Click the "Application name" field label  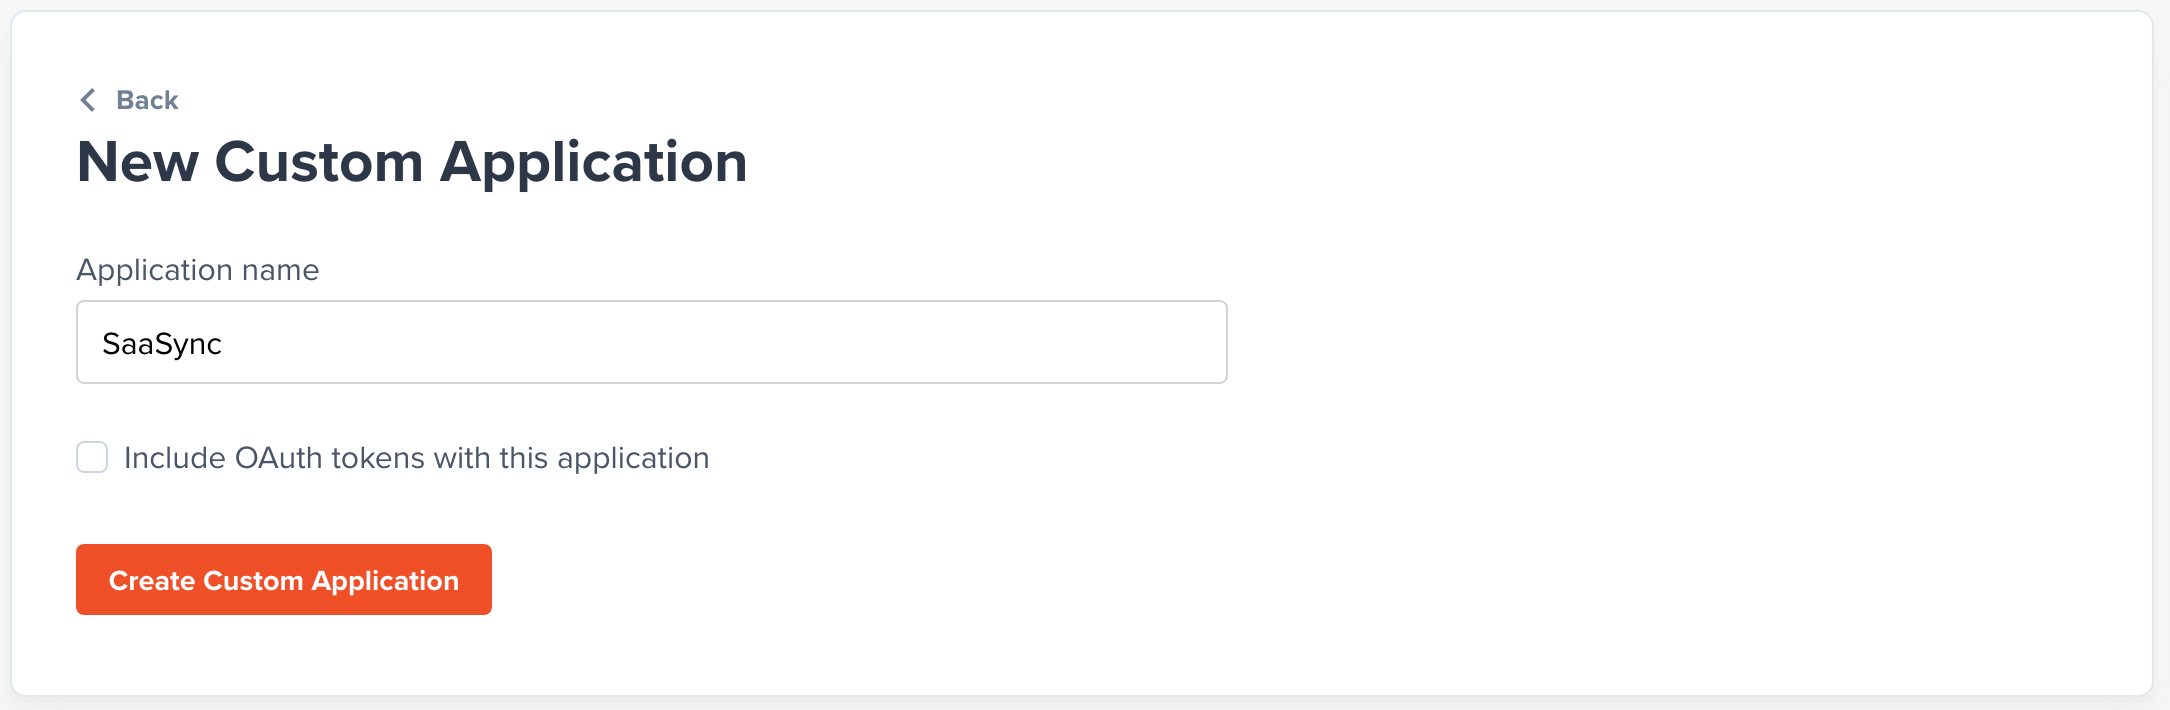[198, 270]
